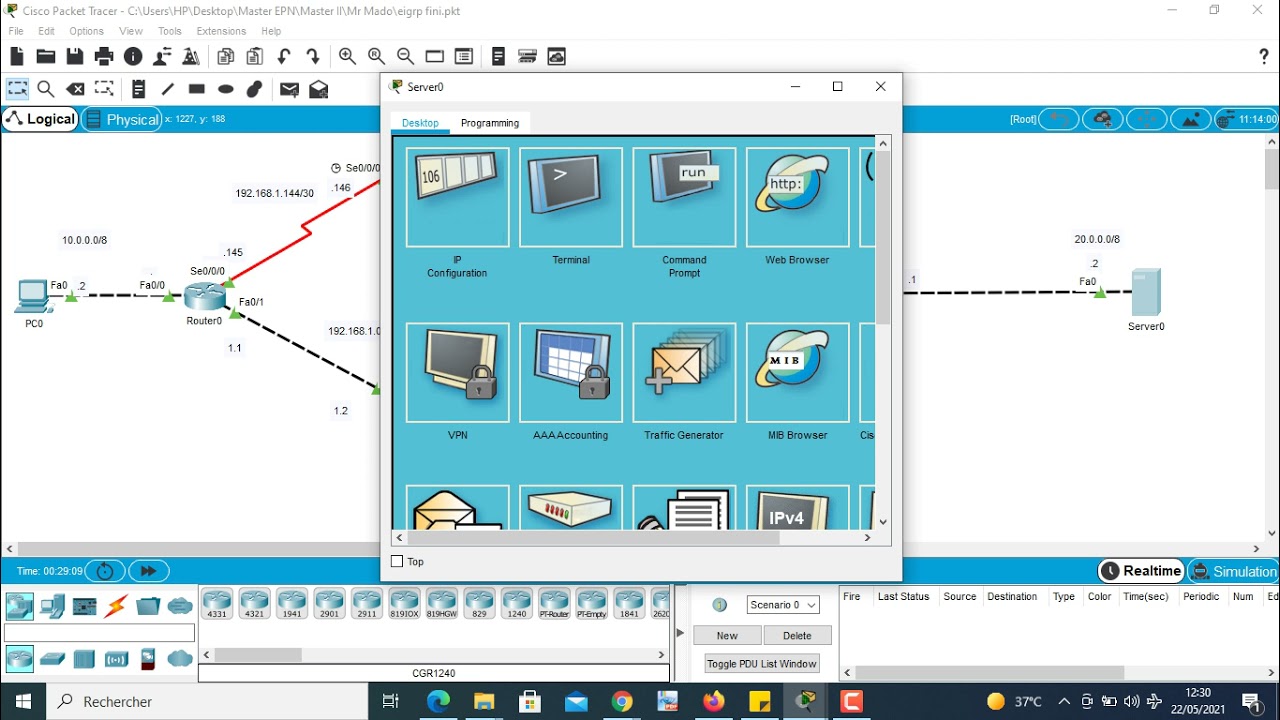Switch to Realtime mode
Screen dimensions: 1280x720
1140,571
